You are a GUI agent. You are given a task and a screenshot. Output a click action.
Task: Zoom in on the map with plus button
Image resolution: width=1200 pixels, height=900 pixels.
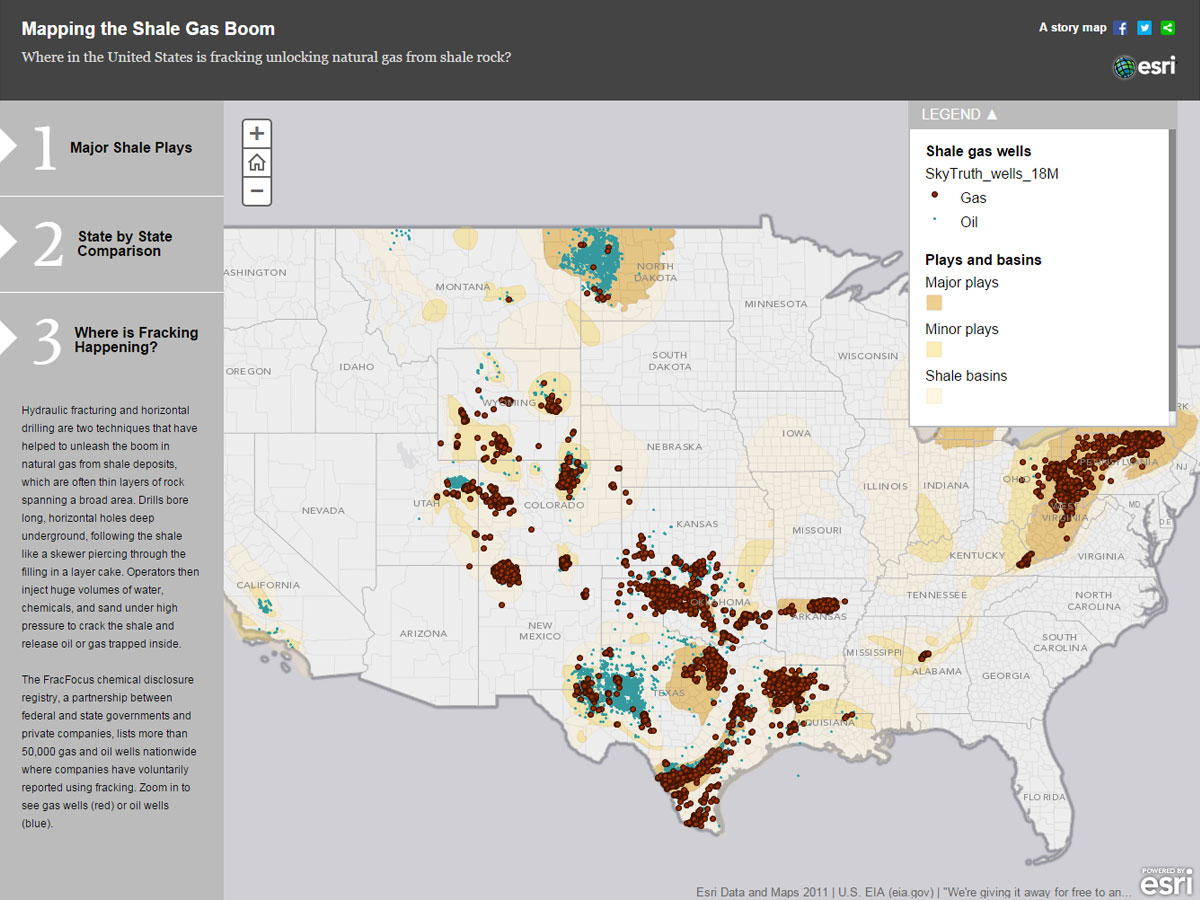pyautogui.click(x=257, y=133)
